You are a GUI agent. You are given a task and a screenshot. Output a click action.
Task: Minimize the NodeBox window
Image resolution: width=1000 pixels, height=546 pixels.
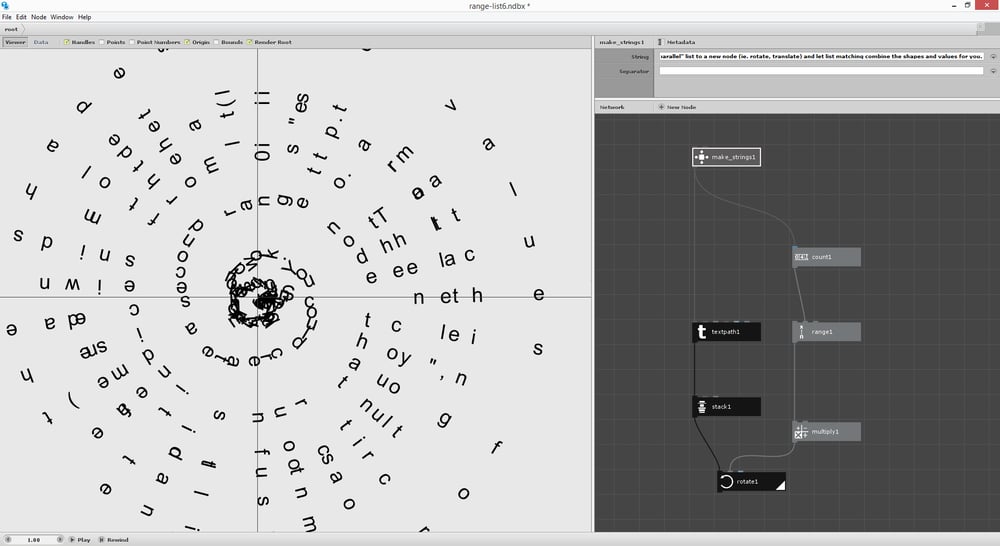[954, 6]
